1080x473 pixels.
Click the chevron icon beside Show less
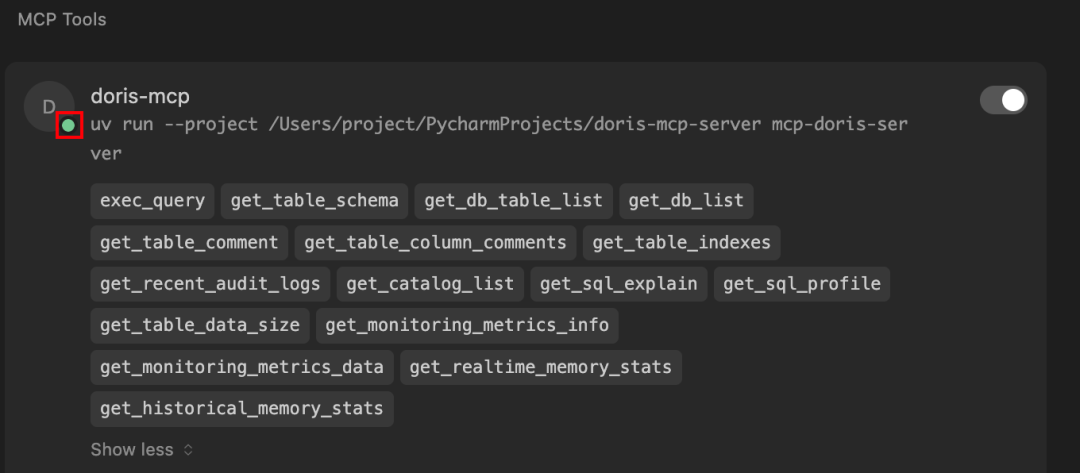pyautogui.click(x=188, y=450)
